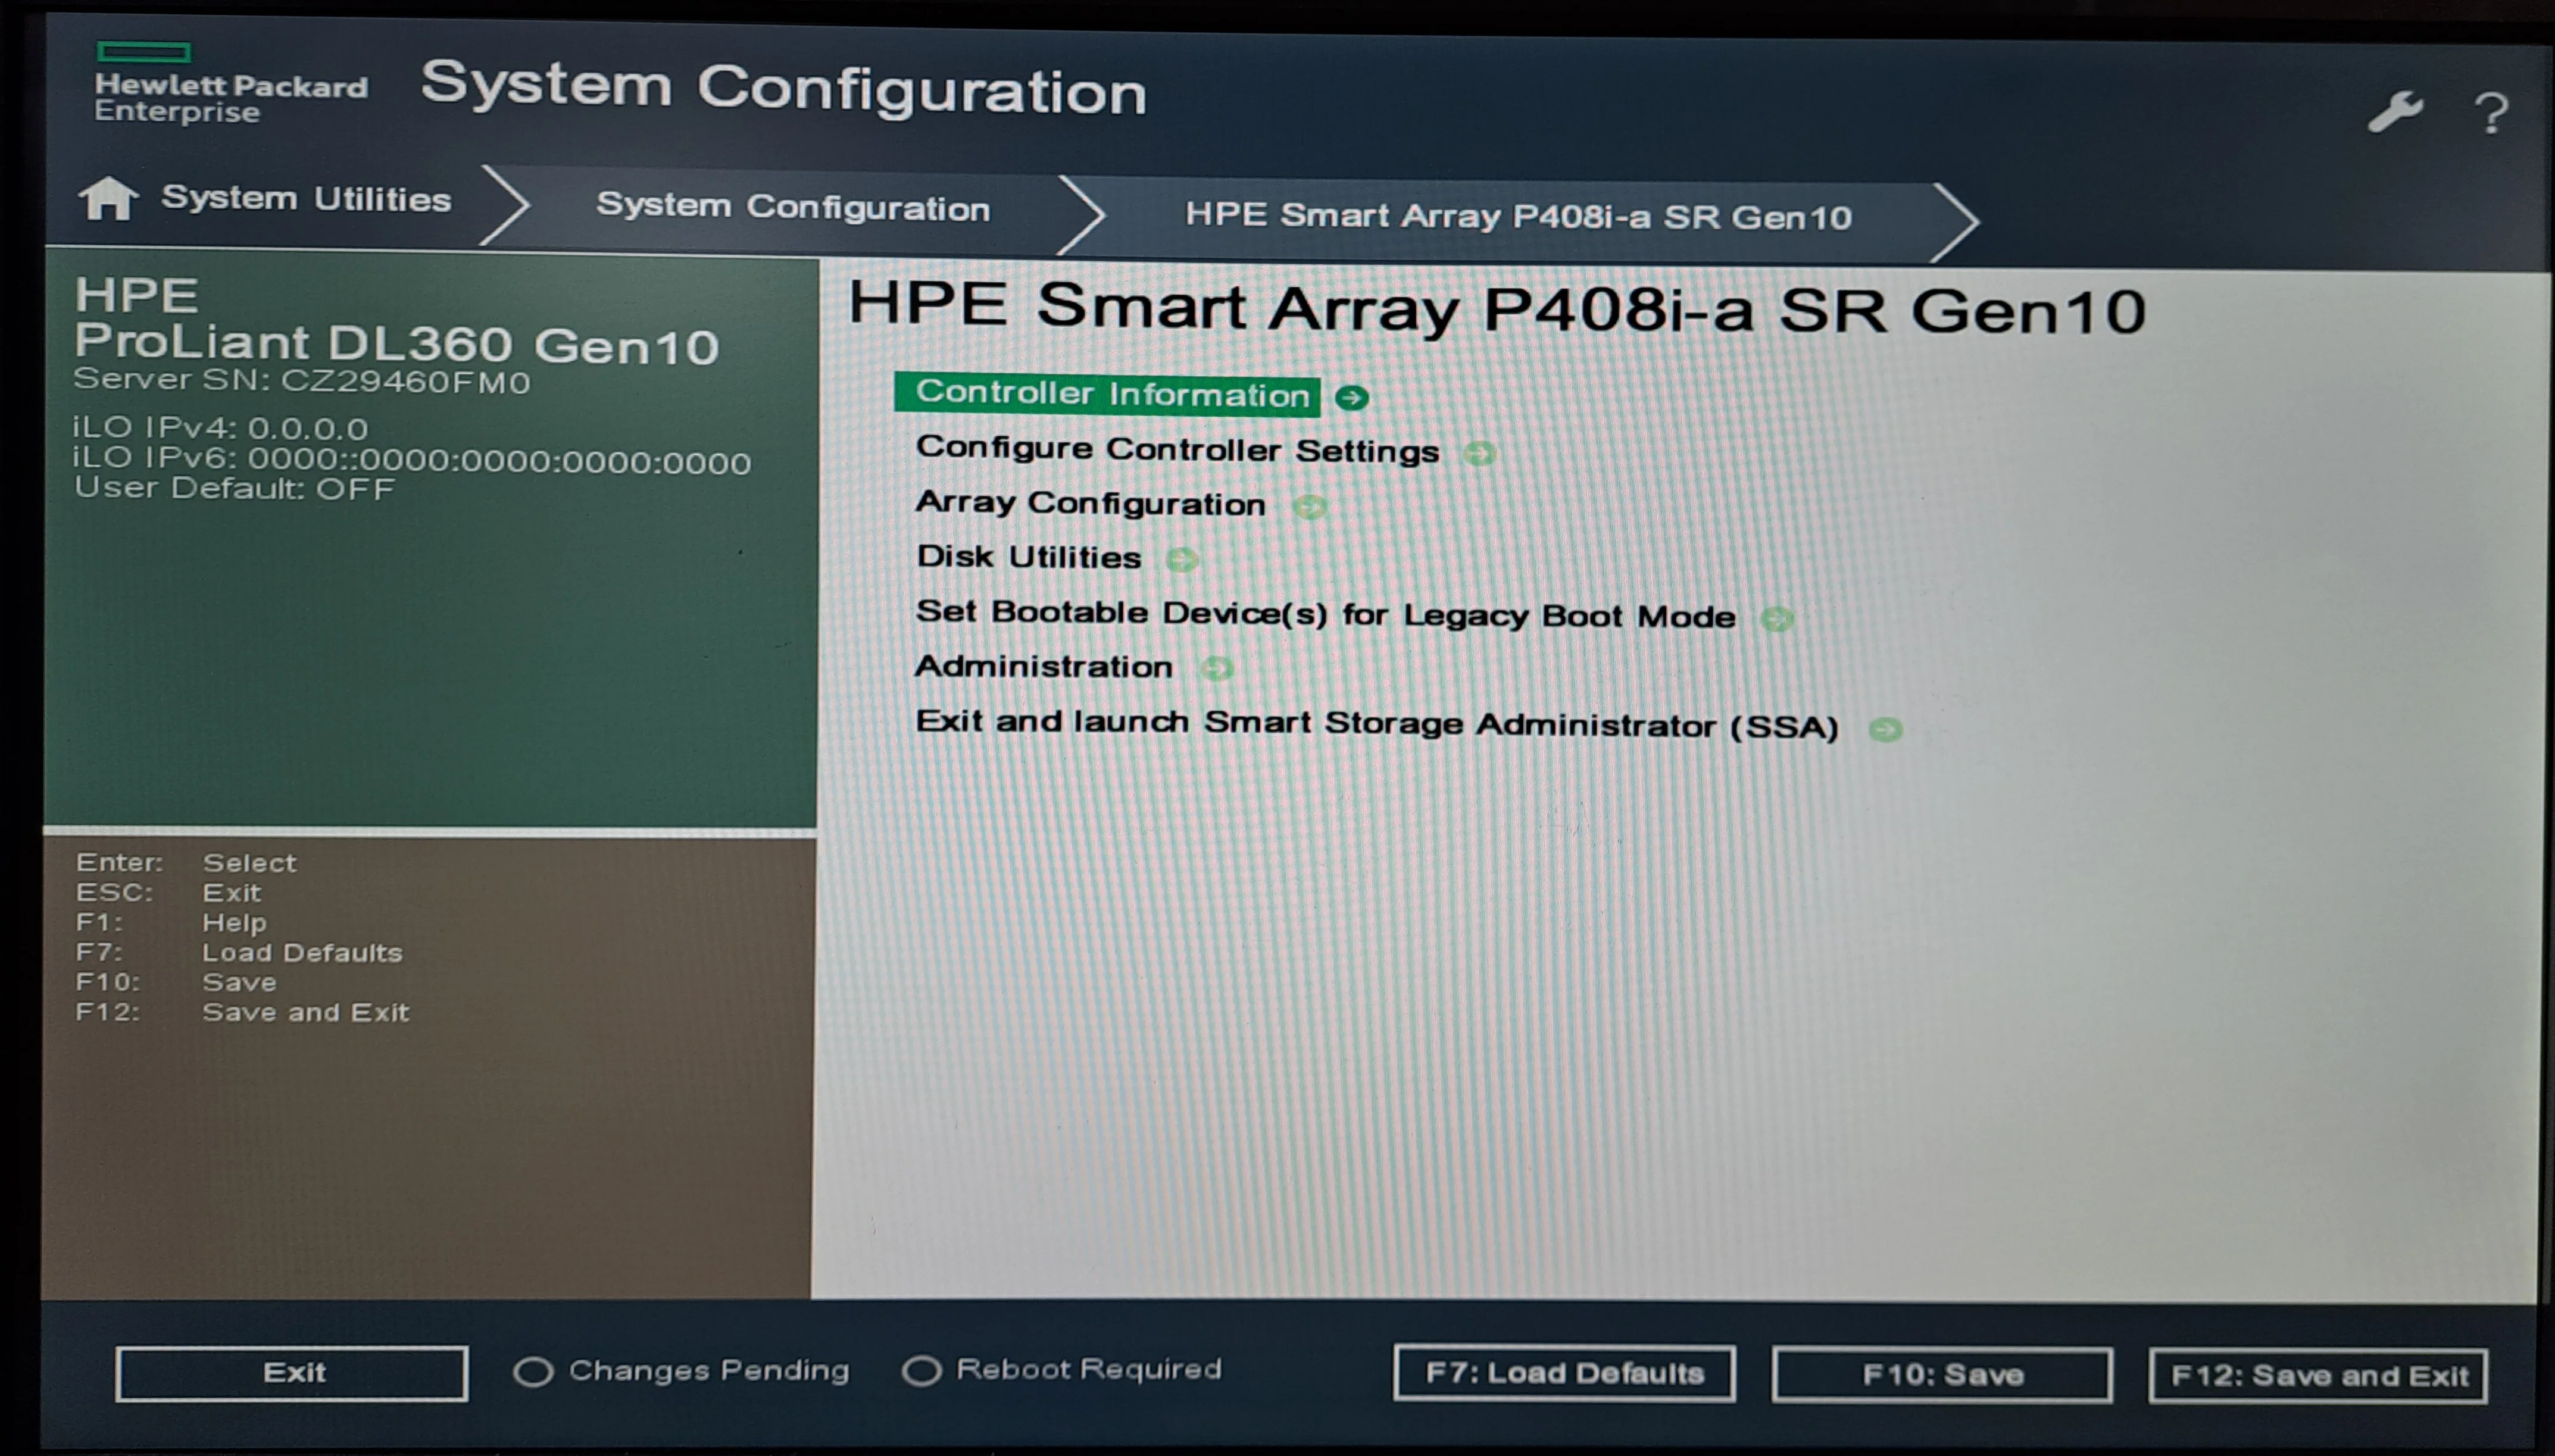Click arrow icon beside Set Bootable Device(s)
This screenshot has height=1456, width=2555.
(x=1777, y=619)
